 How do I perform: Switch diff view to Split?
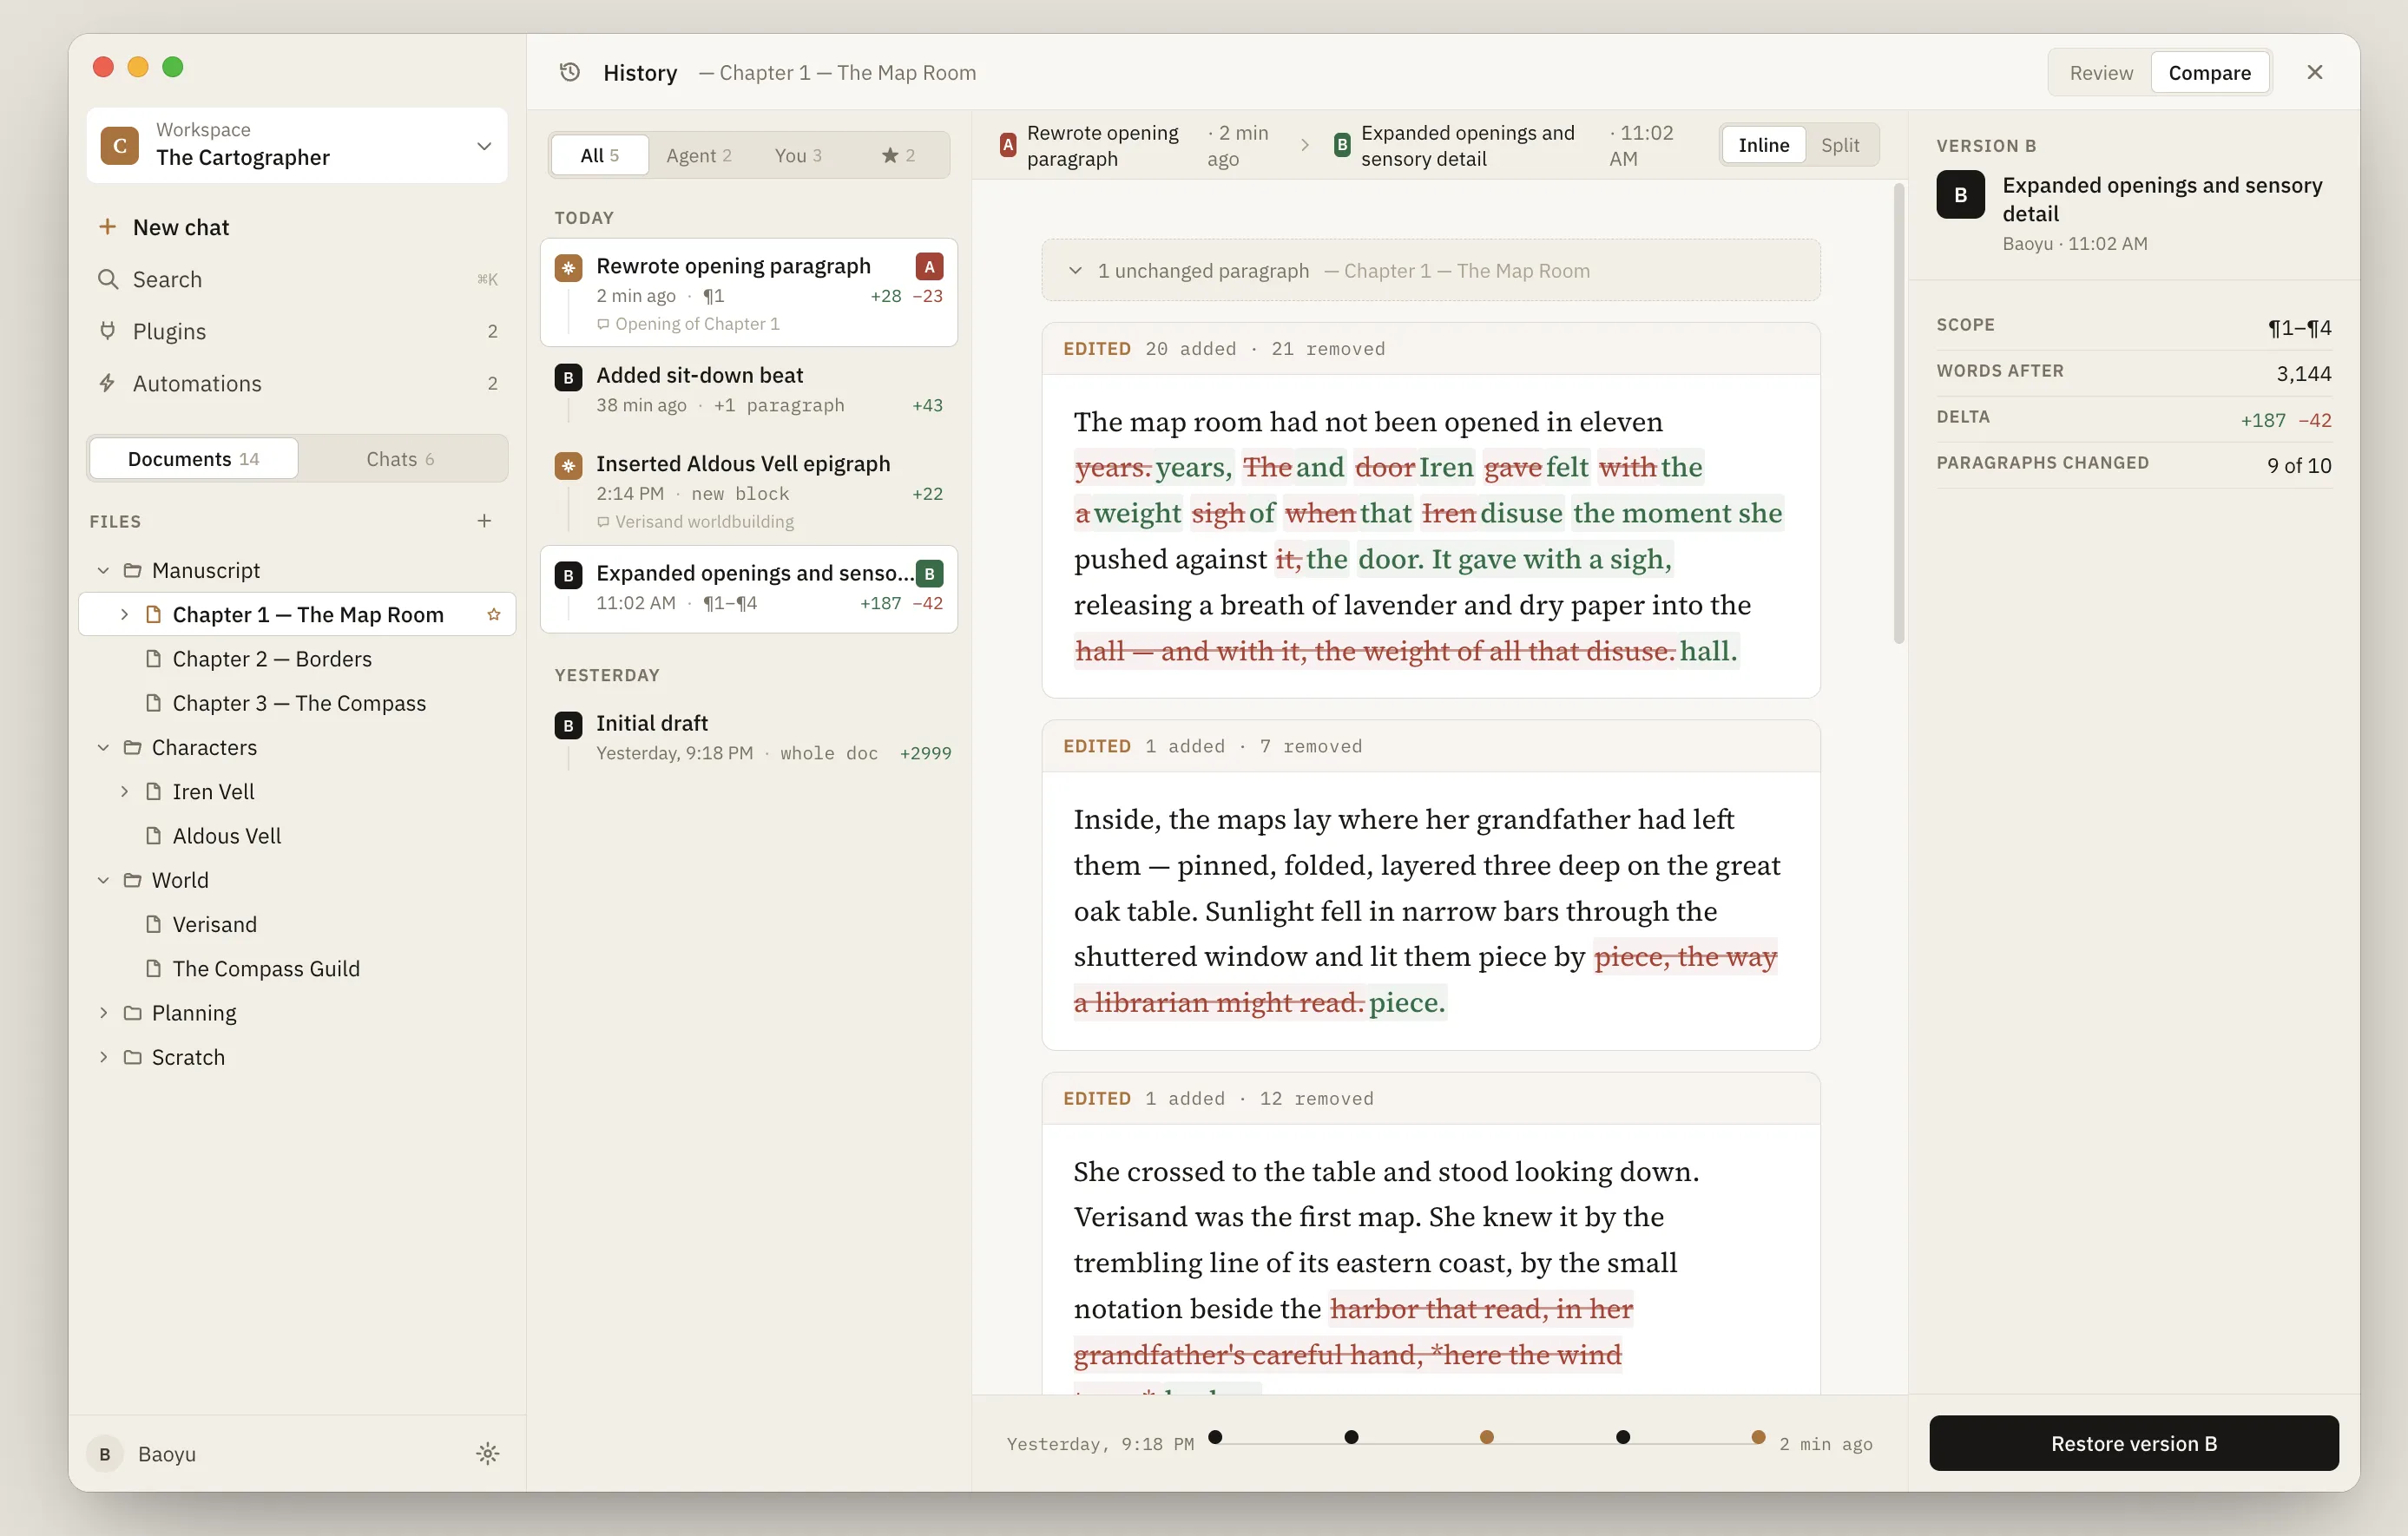[x=1839, y=145]
